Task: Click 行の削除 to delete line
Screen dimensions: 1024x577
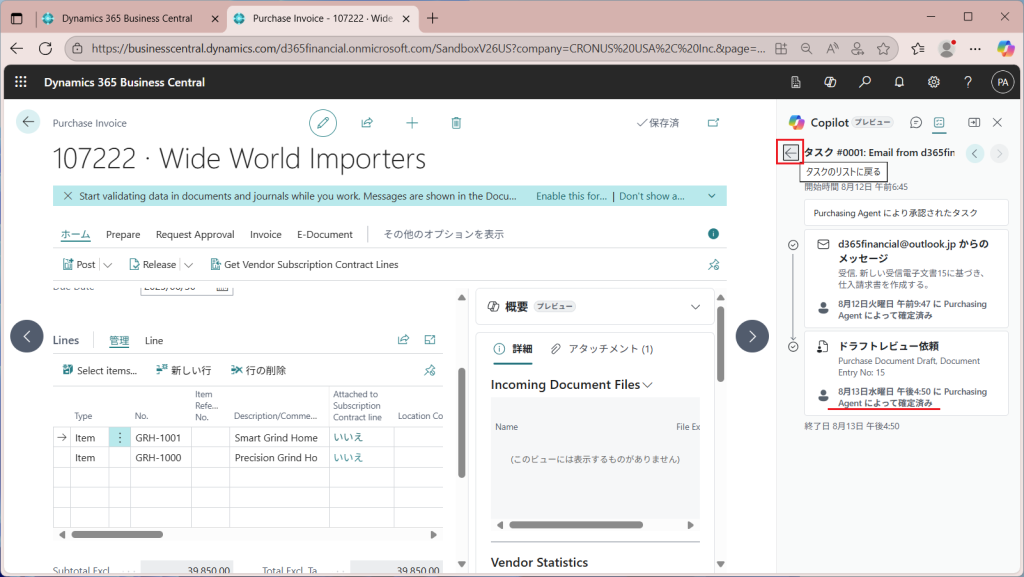Action: pyautogui.click(x=259, y=370)
